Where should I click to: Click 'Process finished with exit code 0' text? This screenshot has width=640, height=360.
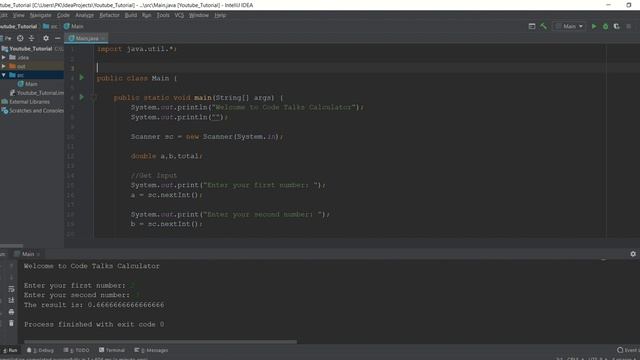point(94,324)
